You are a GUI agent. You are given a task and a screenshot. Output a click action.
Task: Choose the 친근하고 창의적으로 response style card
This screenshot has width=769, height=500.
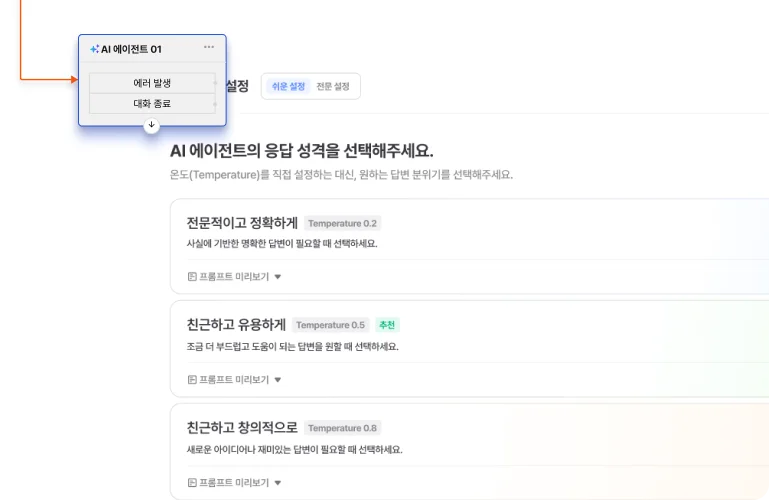(x=469, y=451)
